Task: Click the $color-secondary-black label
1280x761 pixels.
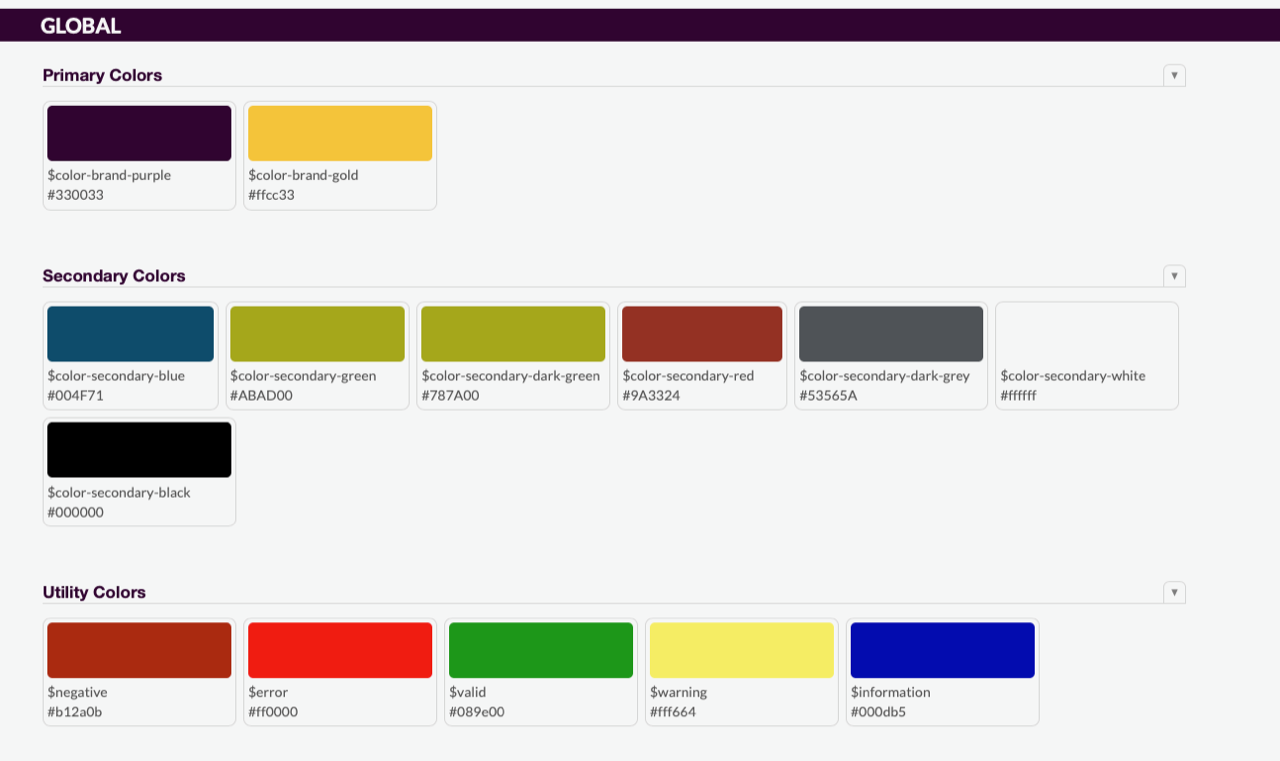Action: [x=119, y=493]
